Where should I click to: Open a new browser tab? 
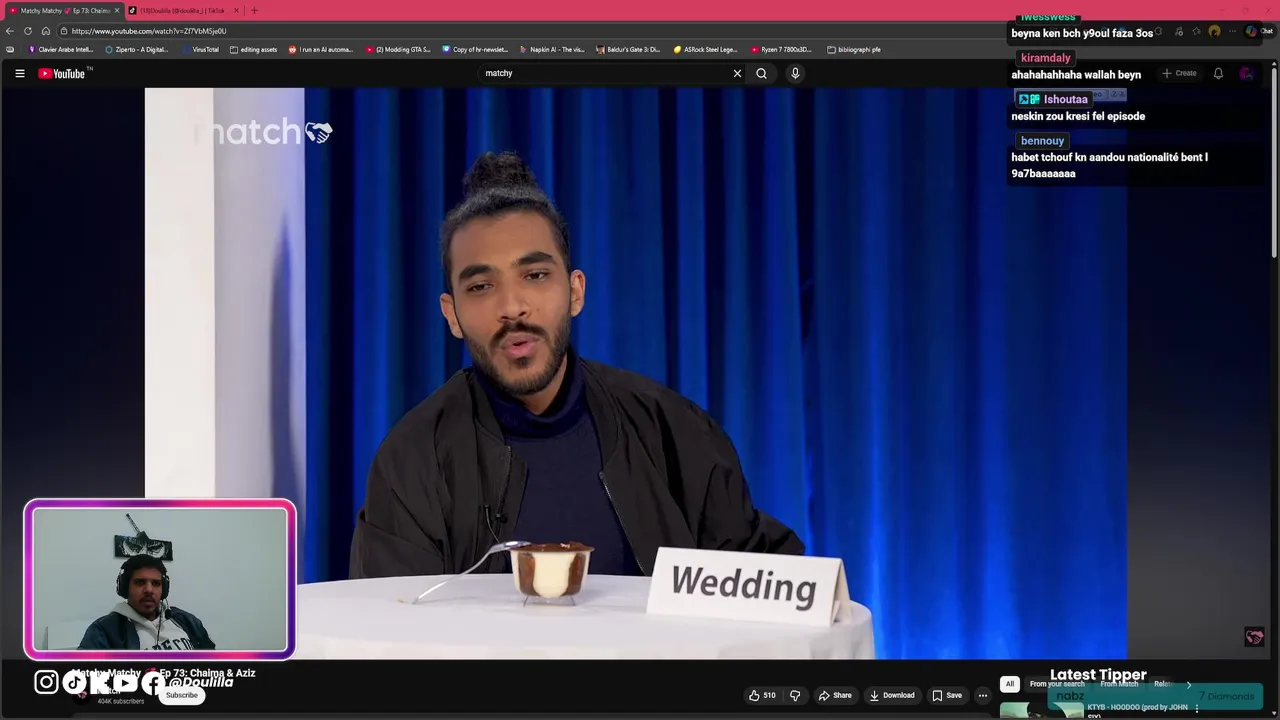pyautogui.click(x=254, y=11)
